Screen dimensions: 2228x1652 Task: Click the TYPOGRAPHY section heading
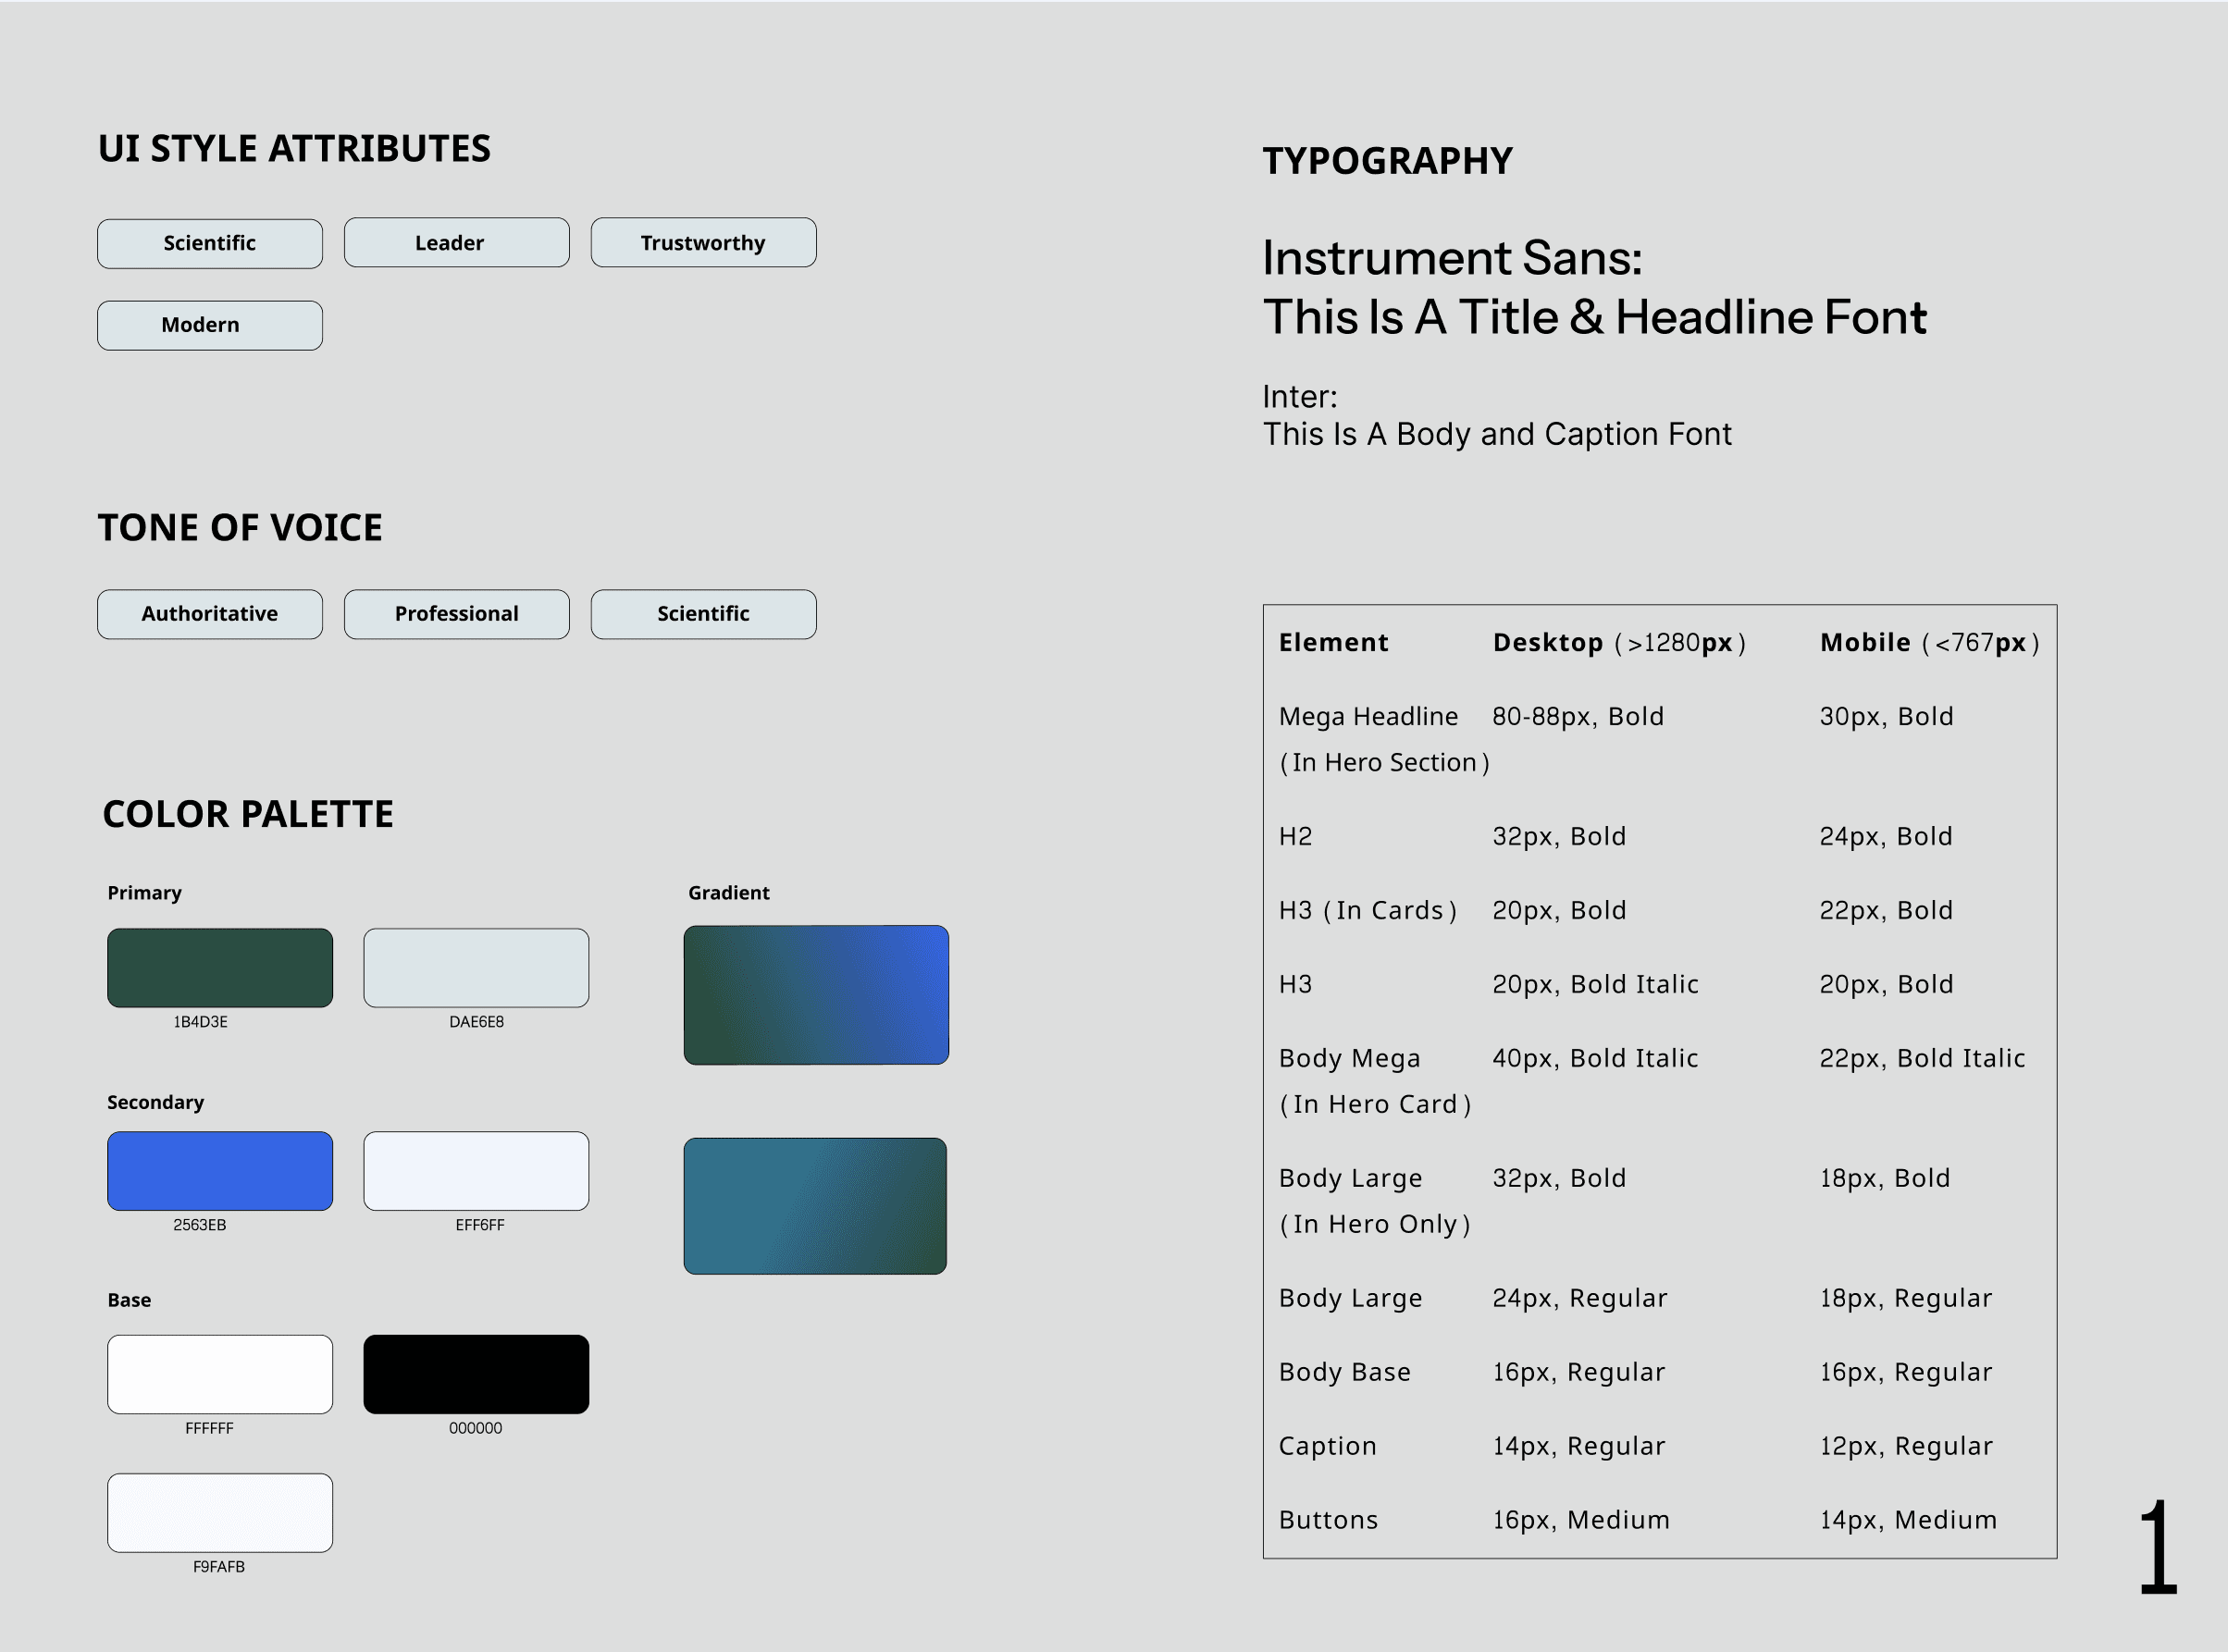[x=1387, y=161]
